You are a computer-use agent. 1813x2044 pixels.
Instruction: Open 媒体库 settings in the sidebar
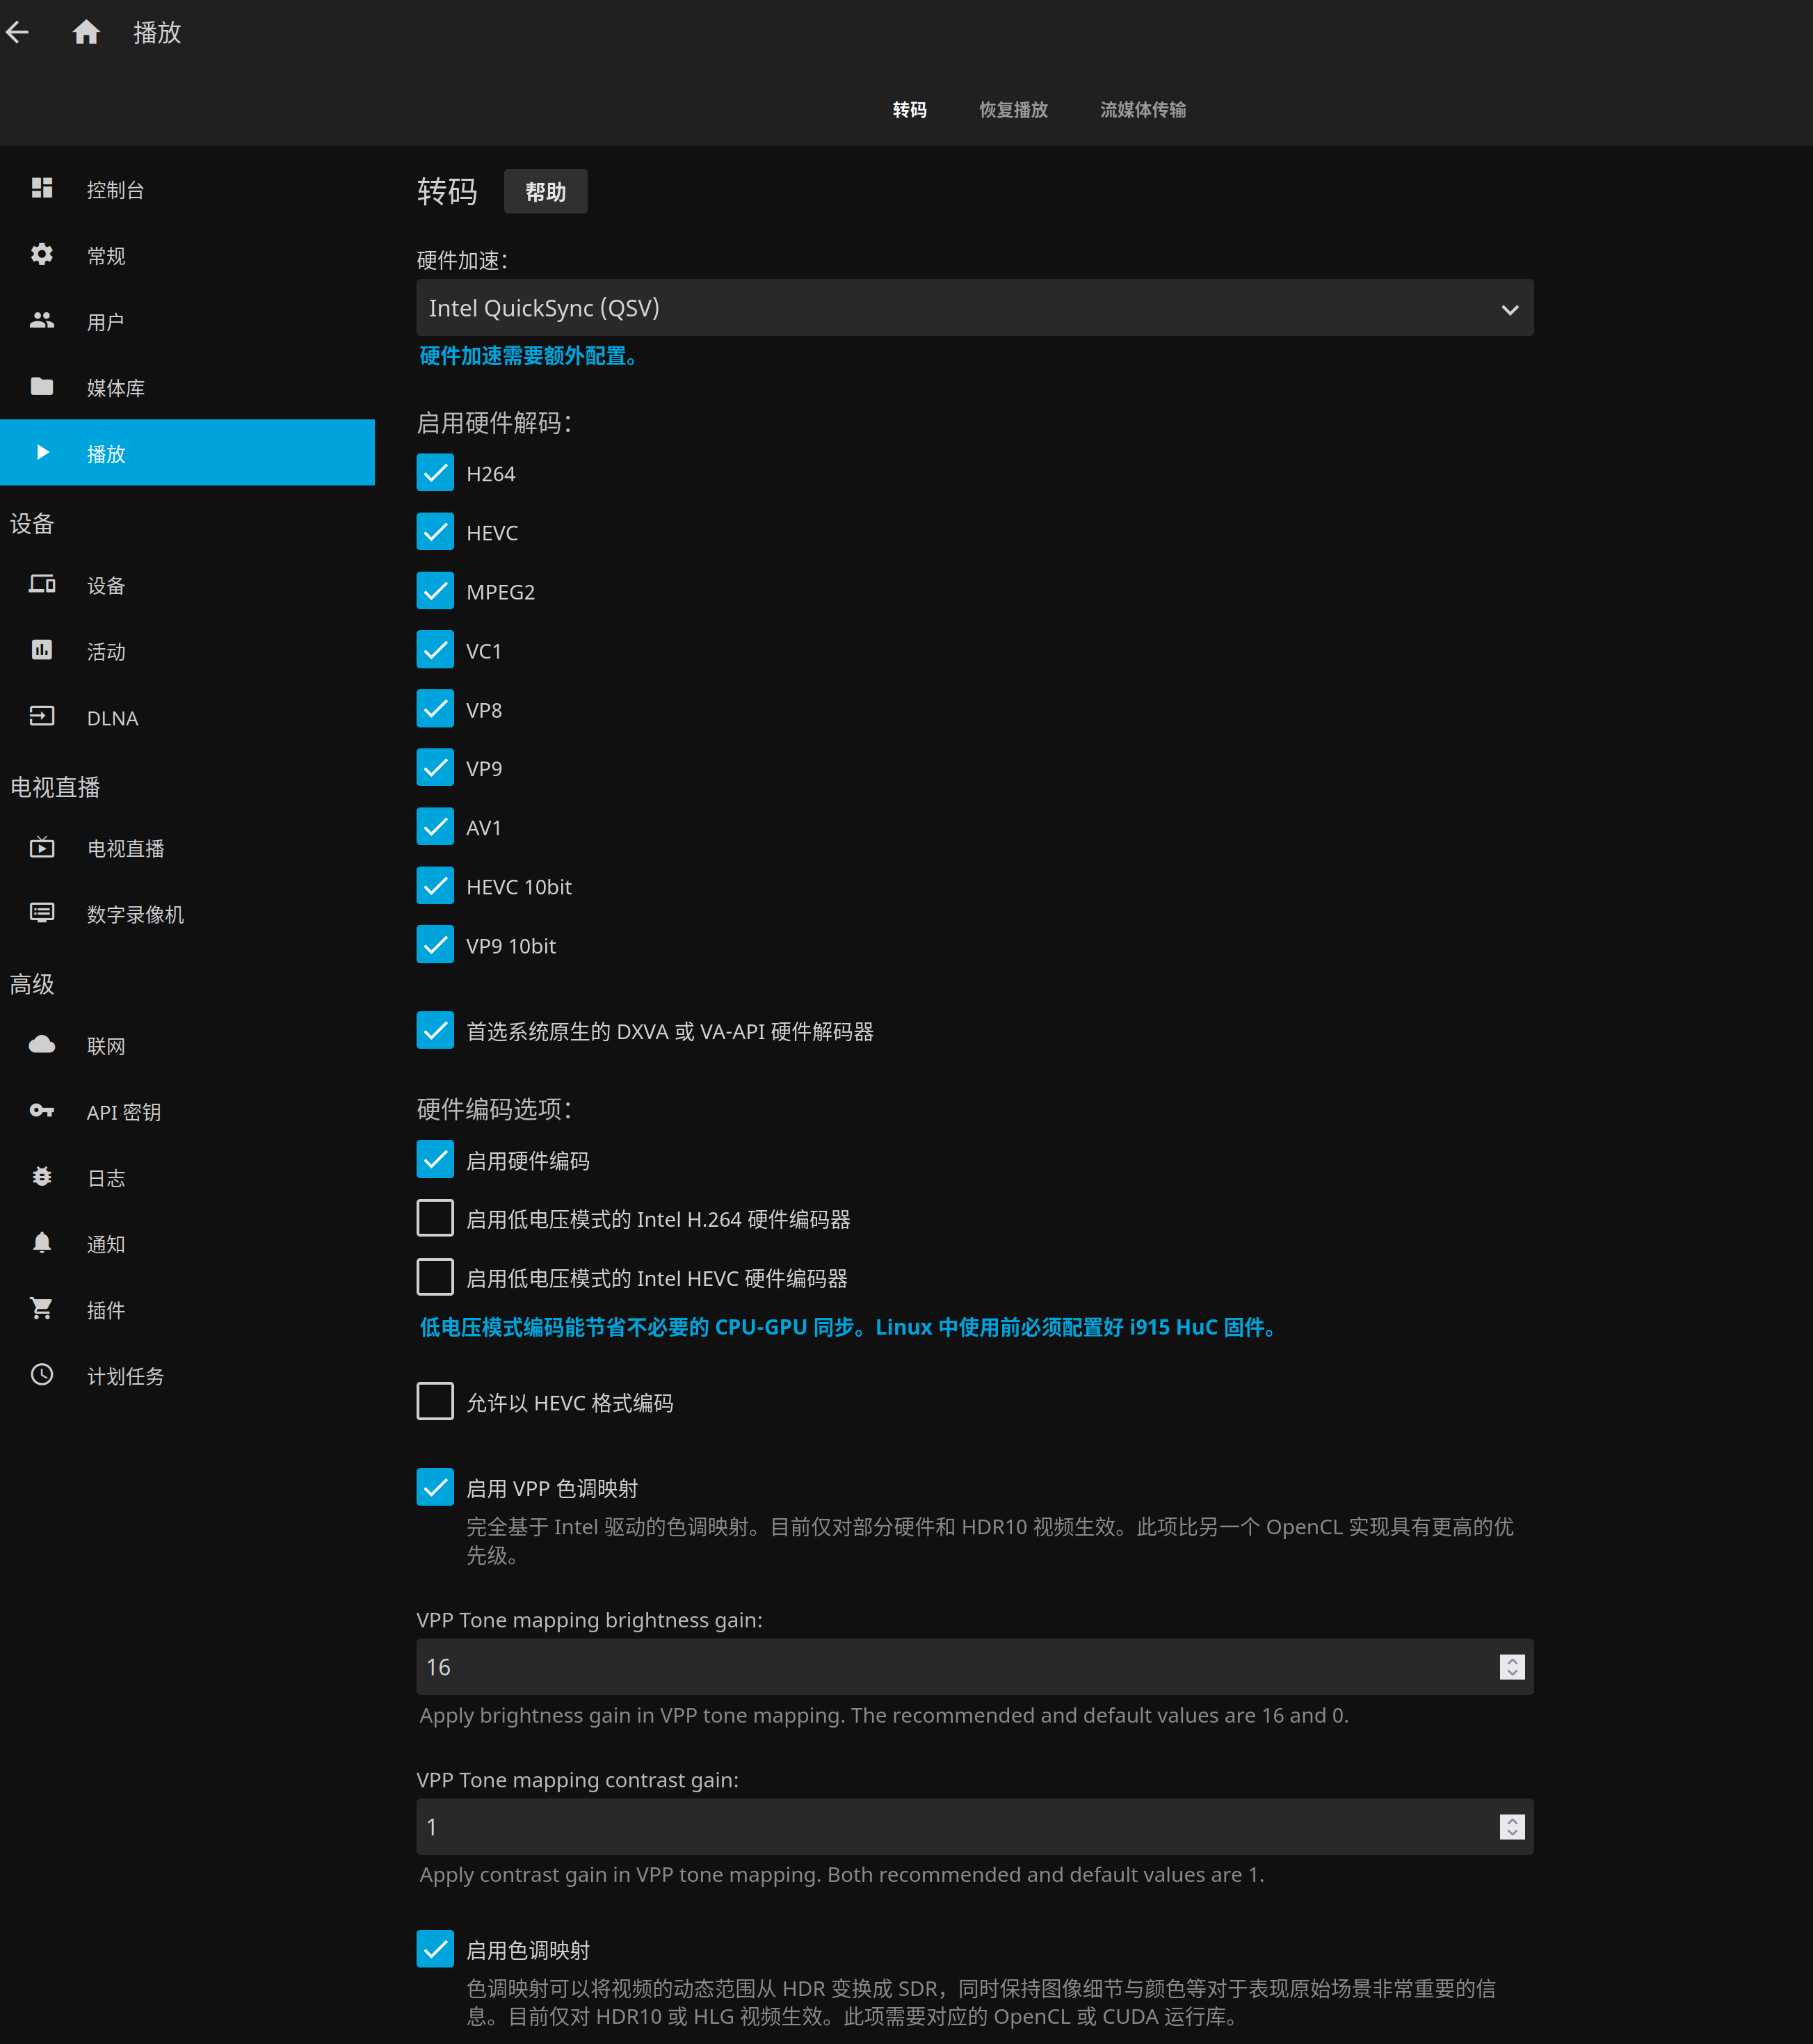pos(187,387)
